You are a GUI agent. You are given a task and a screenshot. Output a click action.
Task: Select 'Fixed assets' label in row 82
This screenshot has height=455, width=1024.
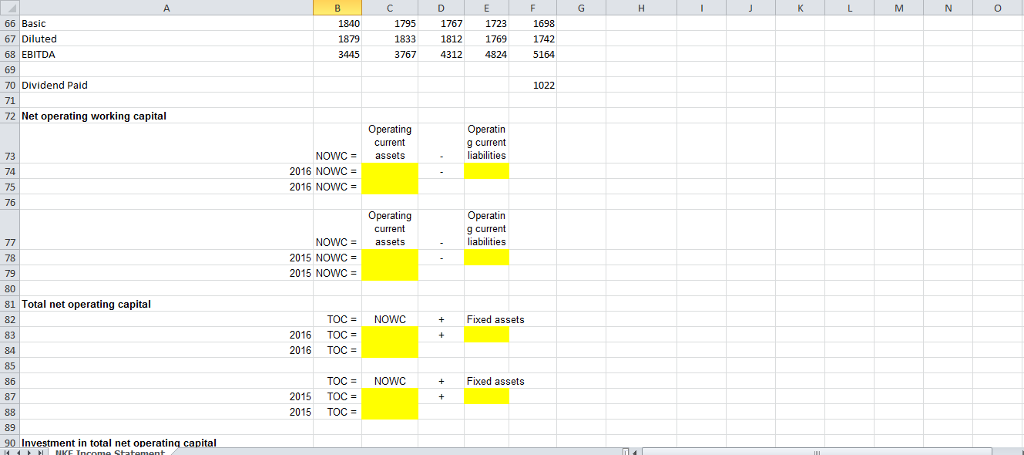[x=496, y=320]
